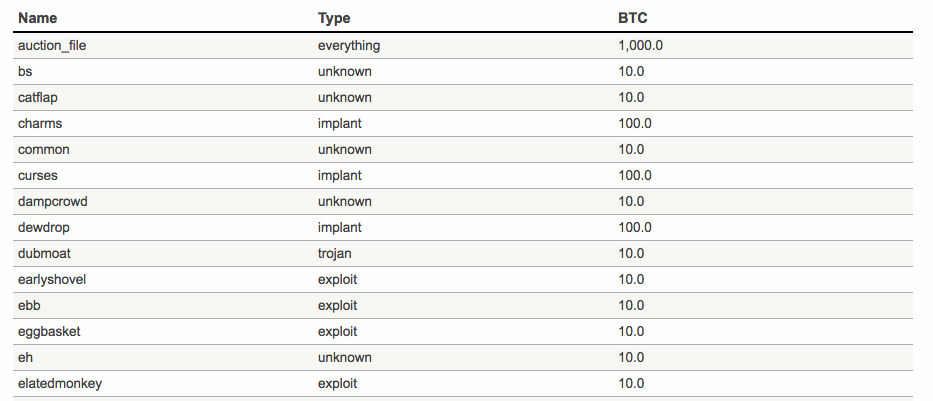Select the bs entry

click(25, 71)
